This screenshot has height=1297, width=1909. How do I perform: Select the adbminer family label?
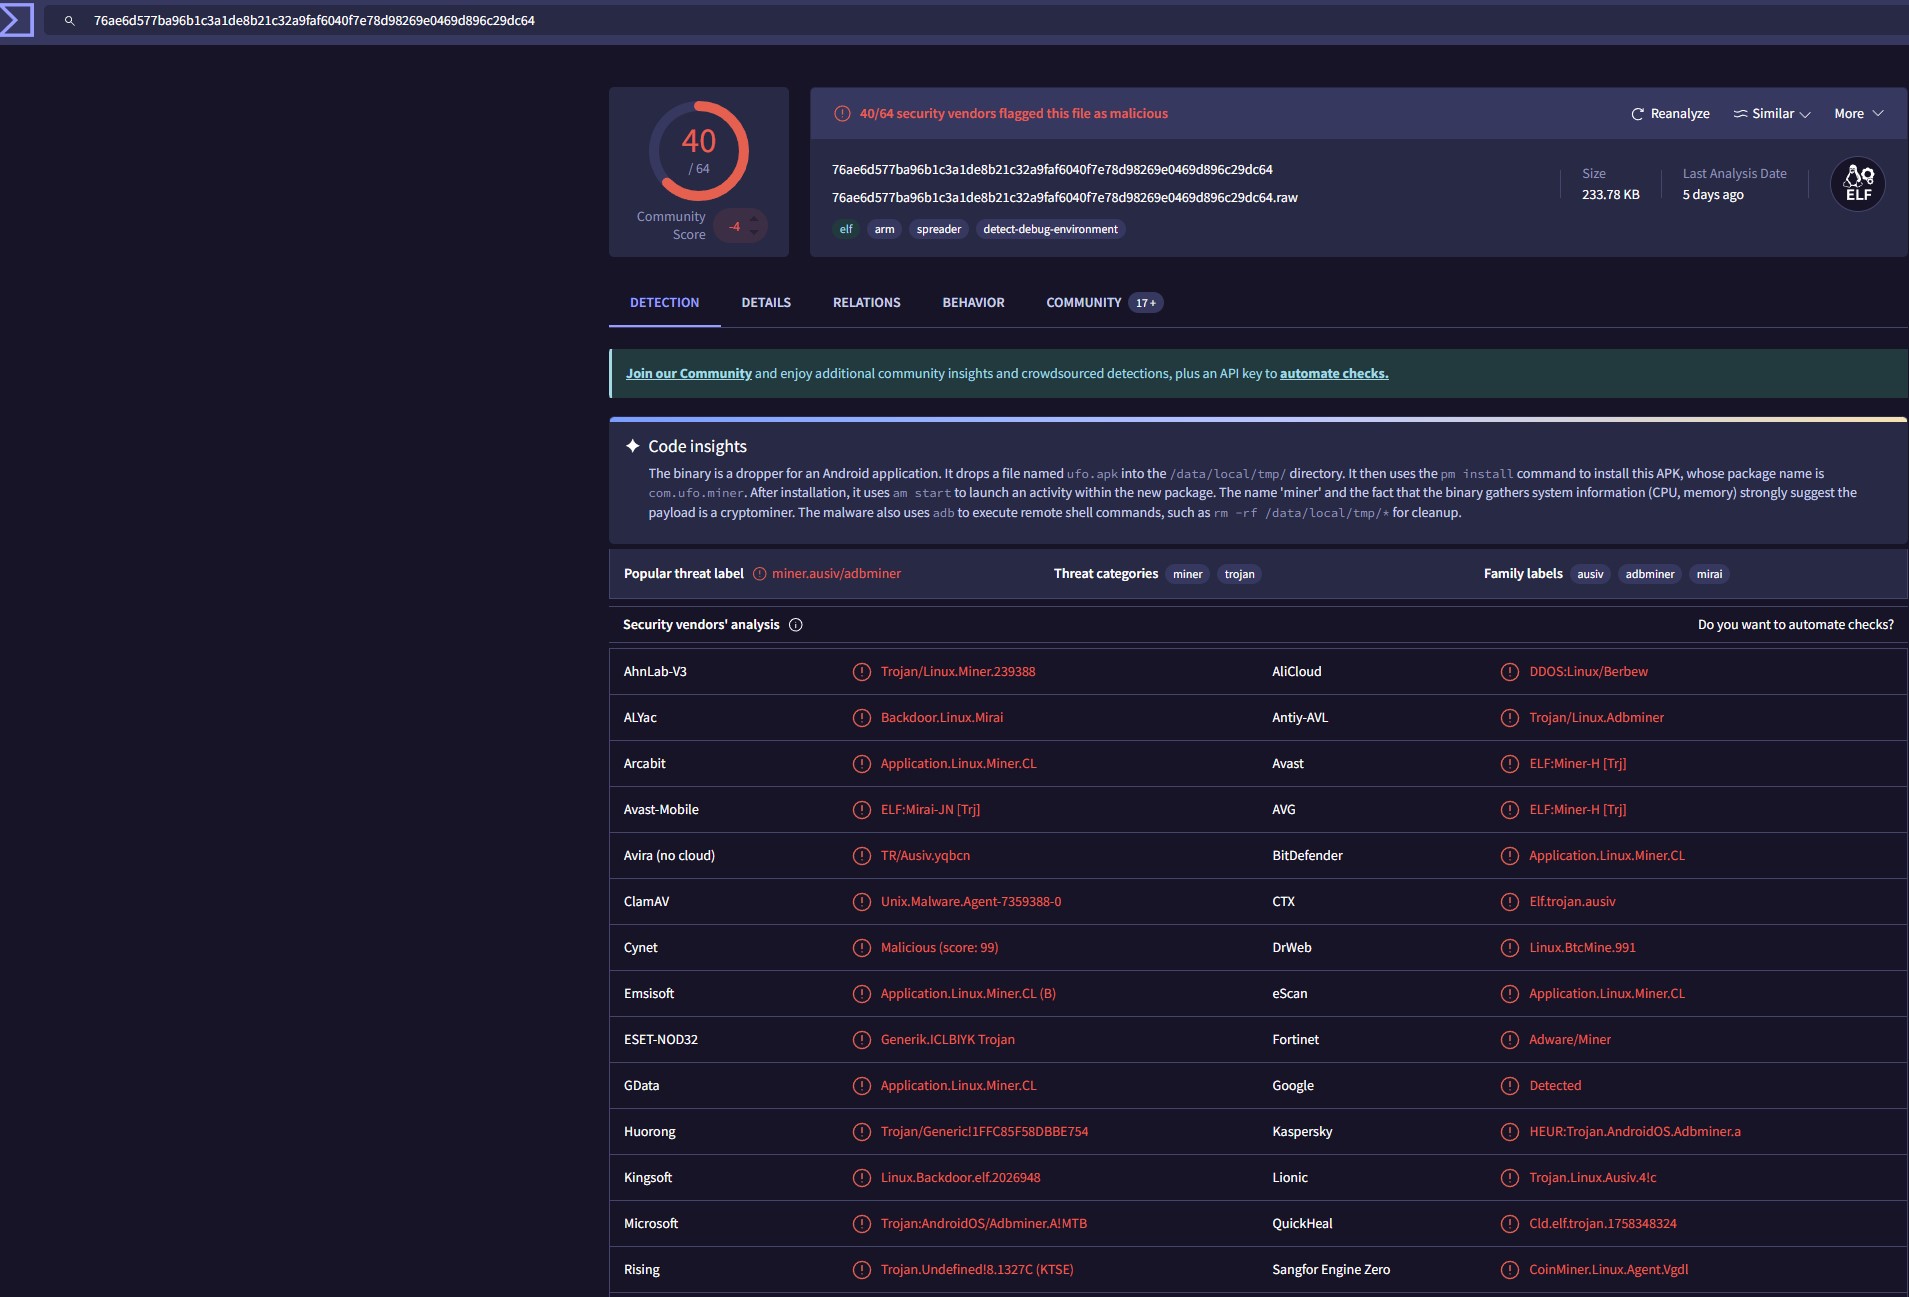[x=1649, y=574]
